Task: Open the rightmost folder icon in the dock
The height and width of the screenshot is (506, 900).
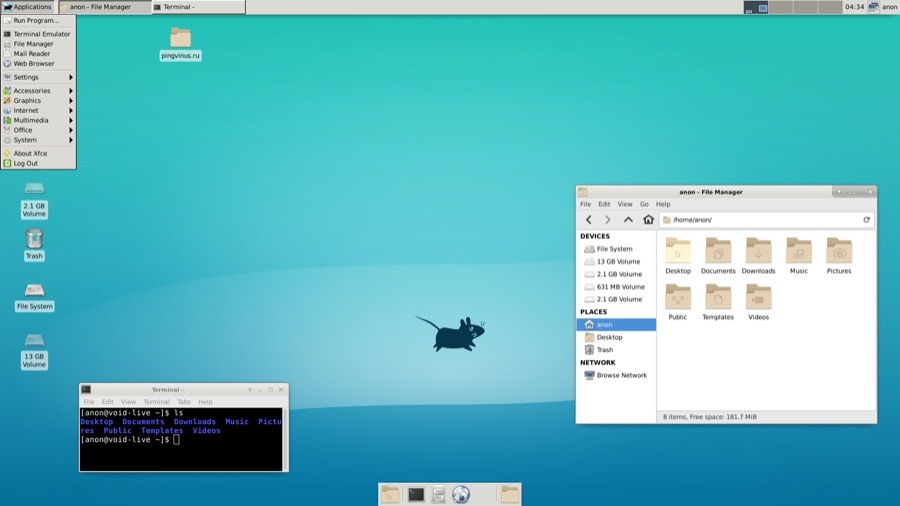Action: (x=509, y=495)
